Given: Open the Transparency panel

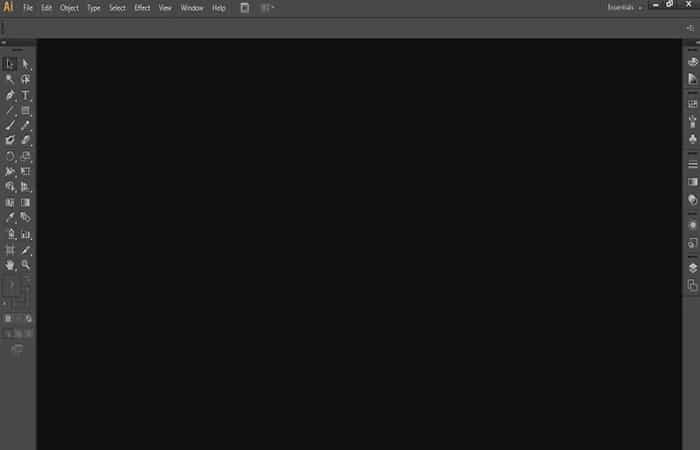Looking at the screenshot, I should pos(692,200).
